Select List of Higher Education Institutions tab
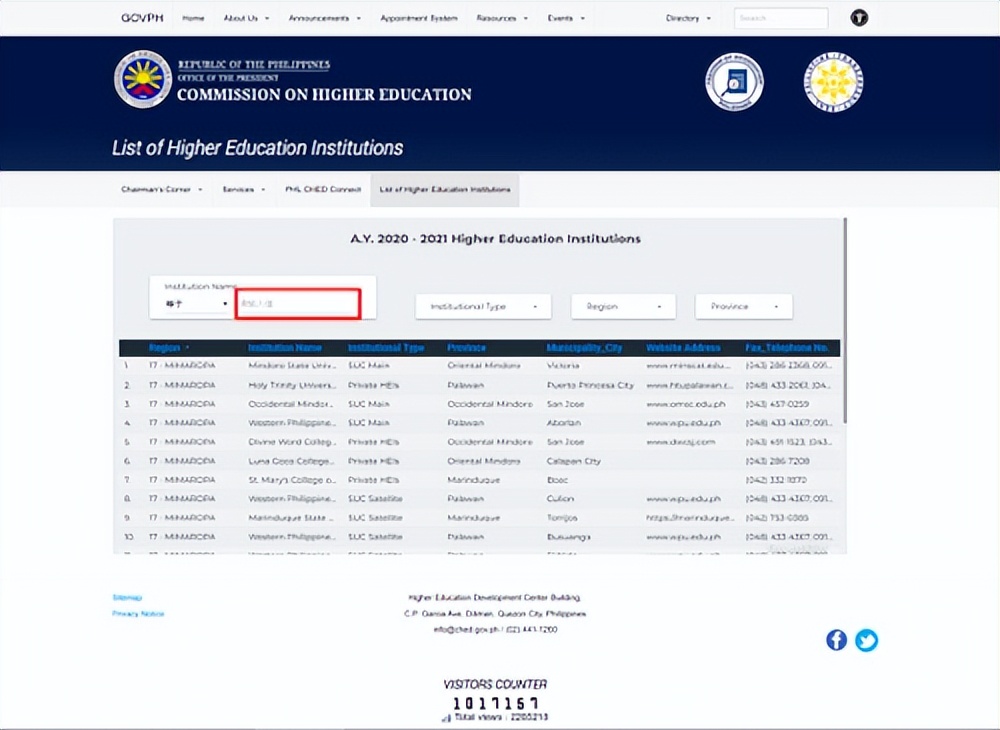 (x=444, y=189)
